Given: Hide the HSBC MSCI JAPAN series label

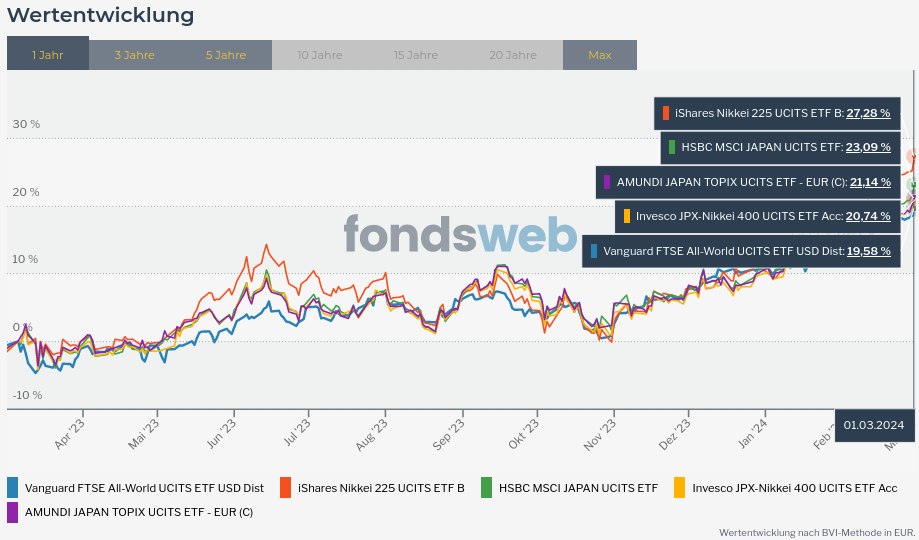Looking at the screenshot, I should tap(578, 488).
